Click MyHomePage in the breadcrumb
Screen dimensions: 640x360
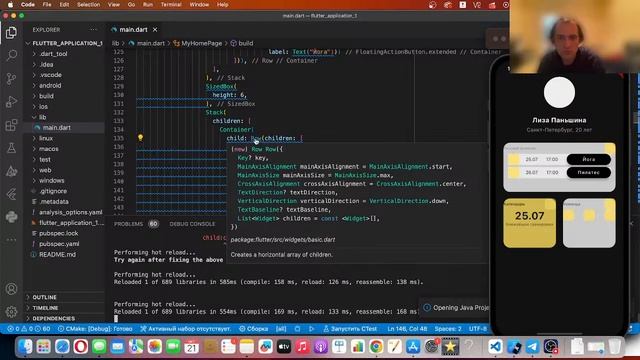(202, 43)
